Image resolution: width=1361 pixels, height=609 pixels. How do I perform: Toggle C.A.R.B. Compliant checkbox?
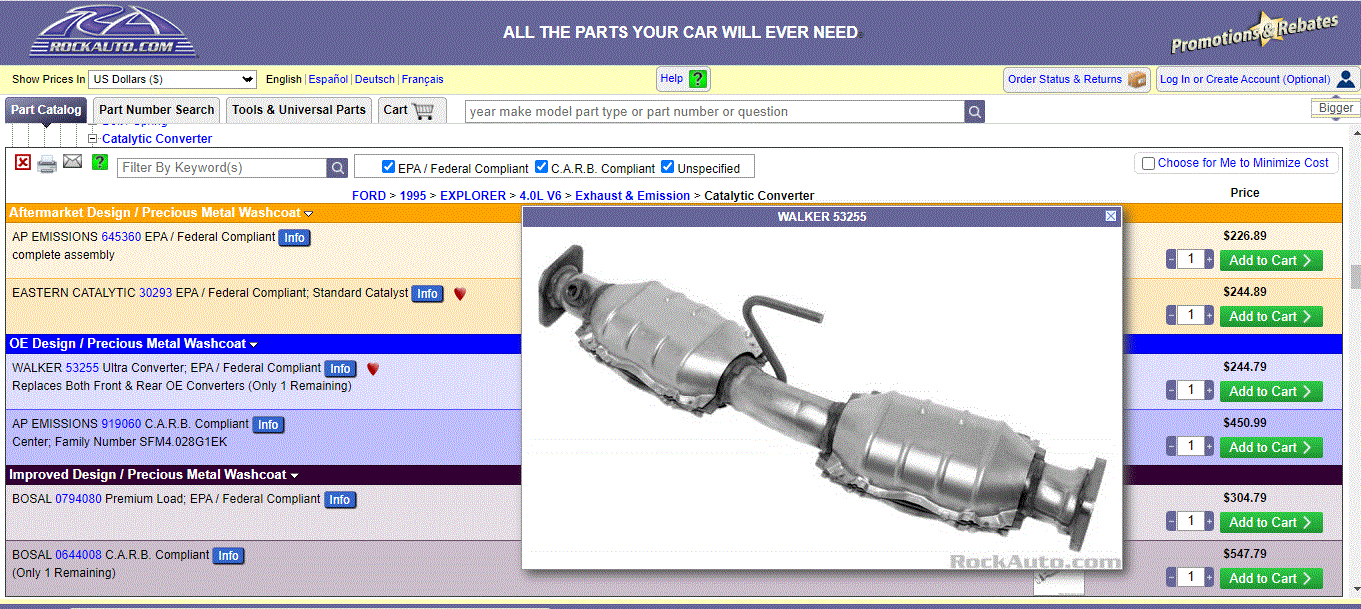541,167
